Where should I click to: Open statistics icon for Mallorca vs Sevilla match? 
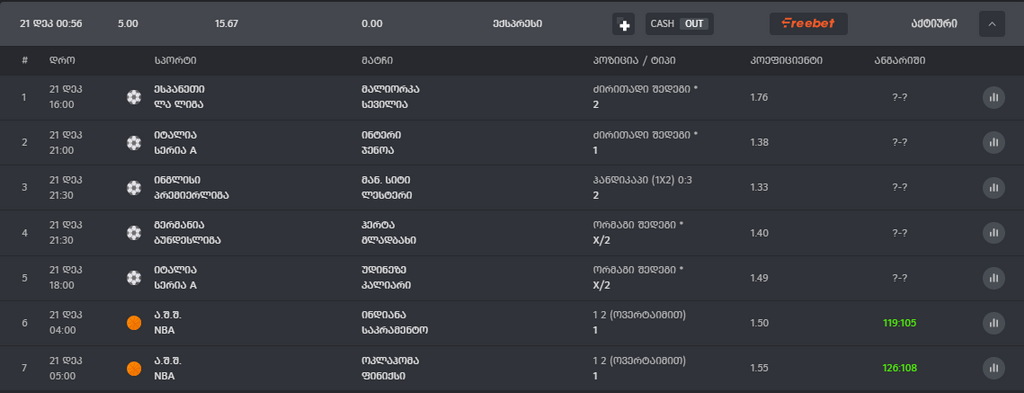point(993,97)
